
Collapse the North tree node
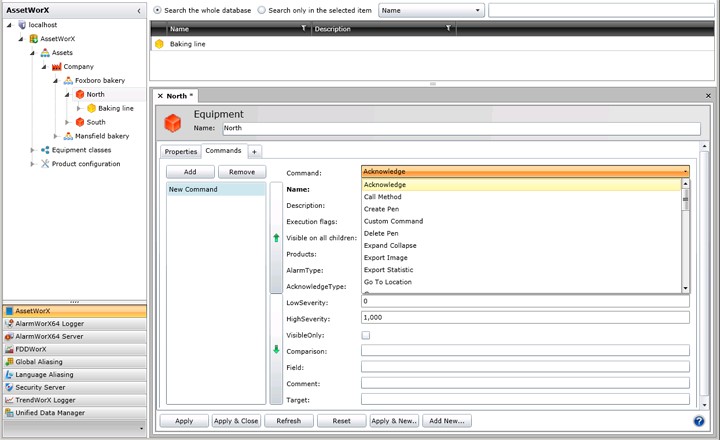click(x=67, y=95)
